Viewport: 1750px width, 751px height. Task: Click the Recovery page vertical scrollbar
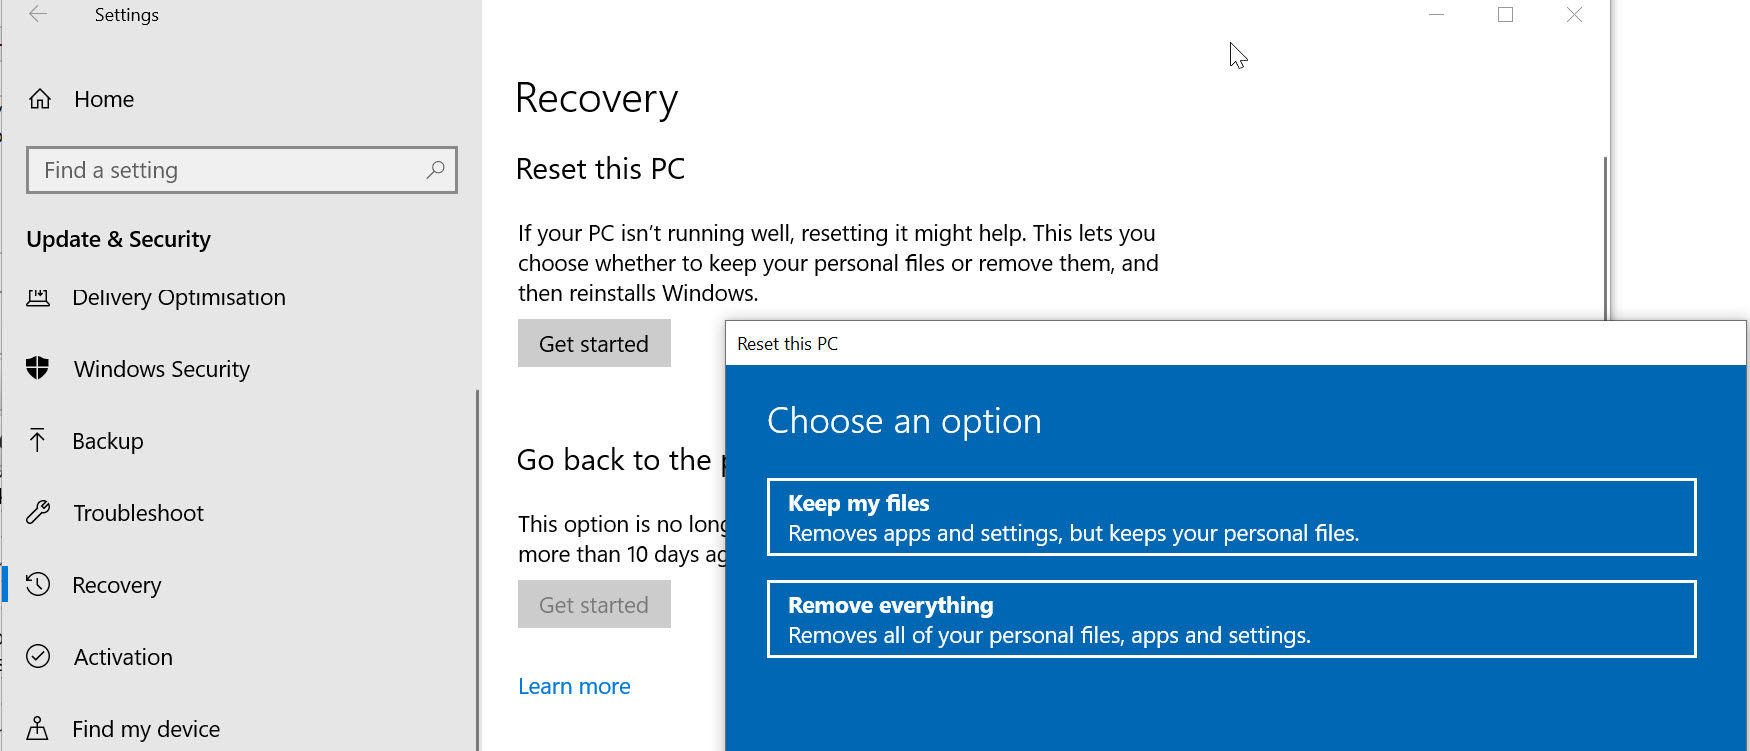tap(1605, 238)
